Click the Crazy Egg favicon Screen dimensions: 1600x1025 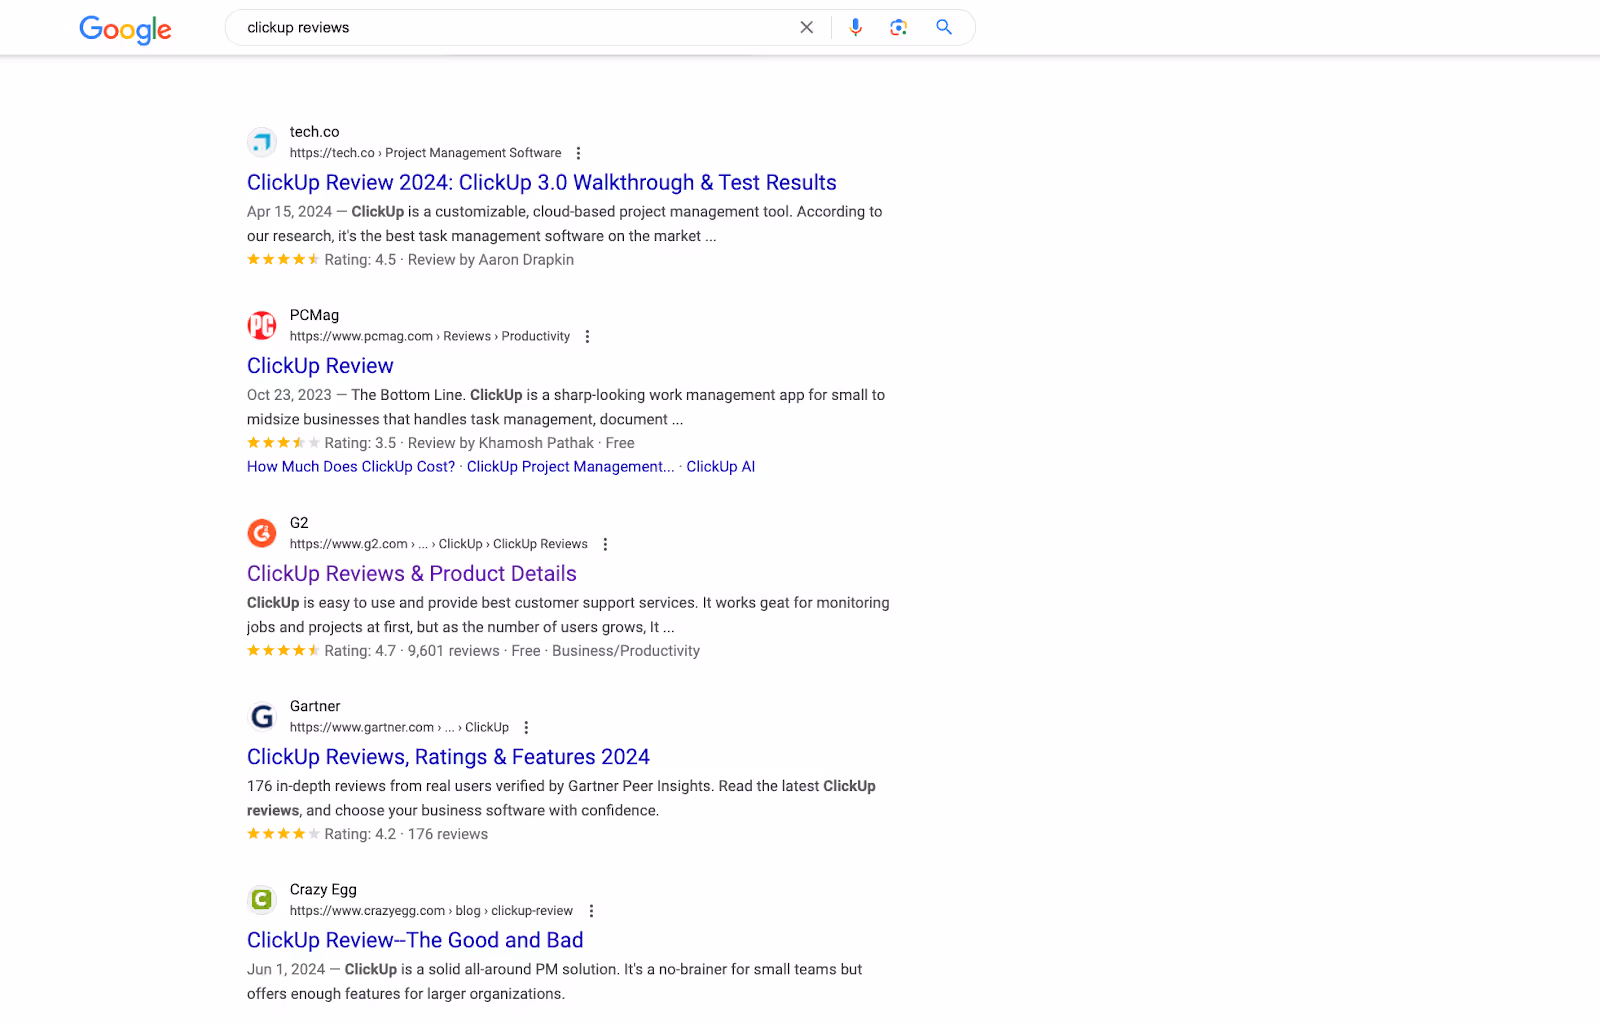click(262, 900)
